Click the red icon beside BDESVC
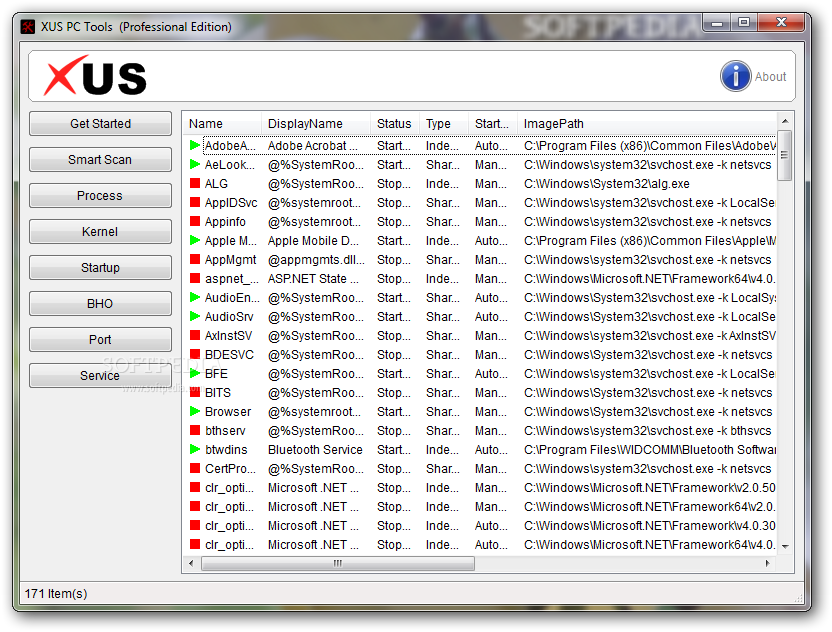Viewport: 832px width, 632px height. click(195, 354)
